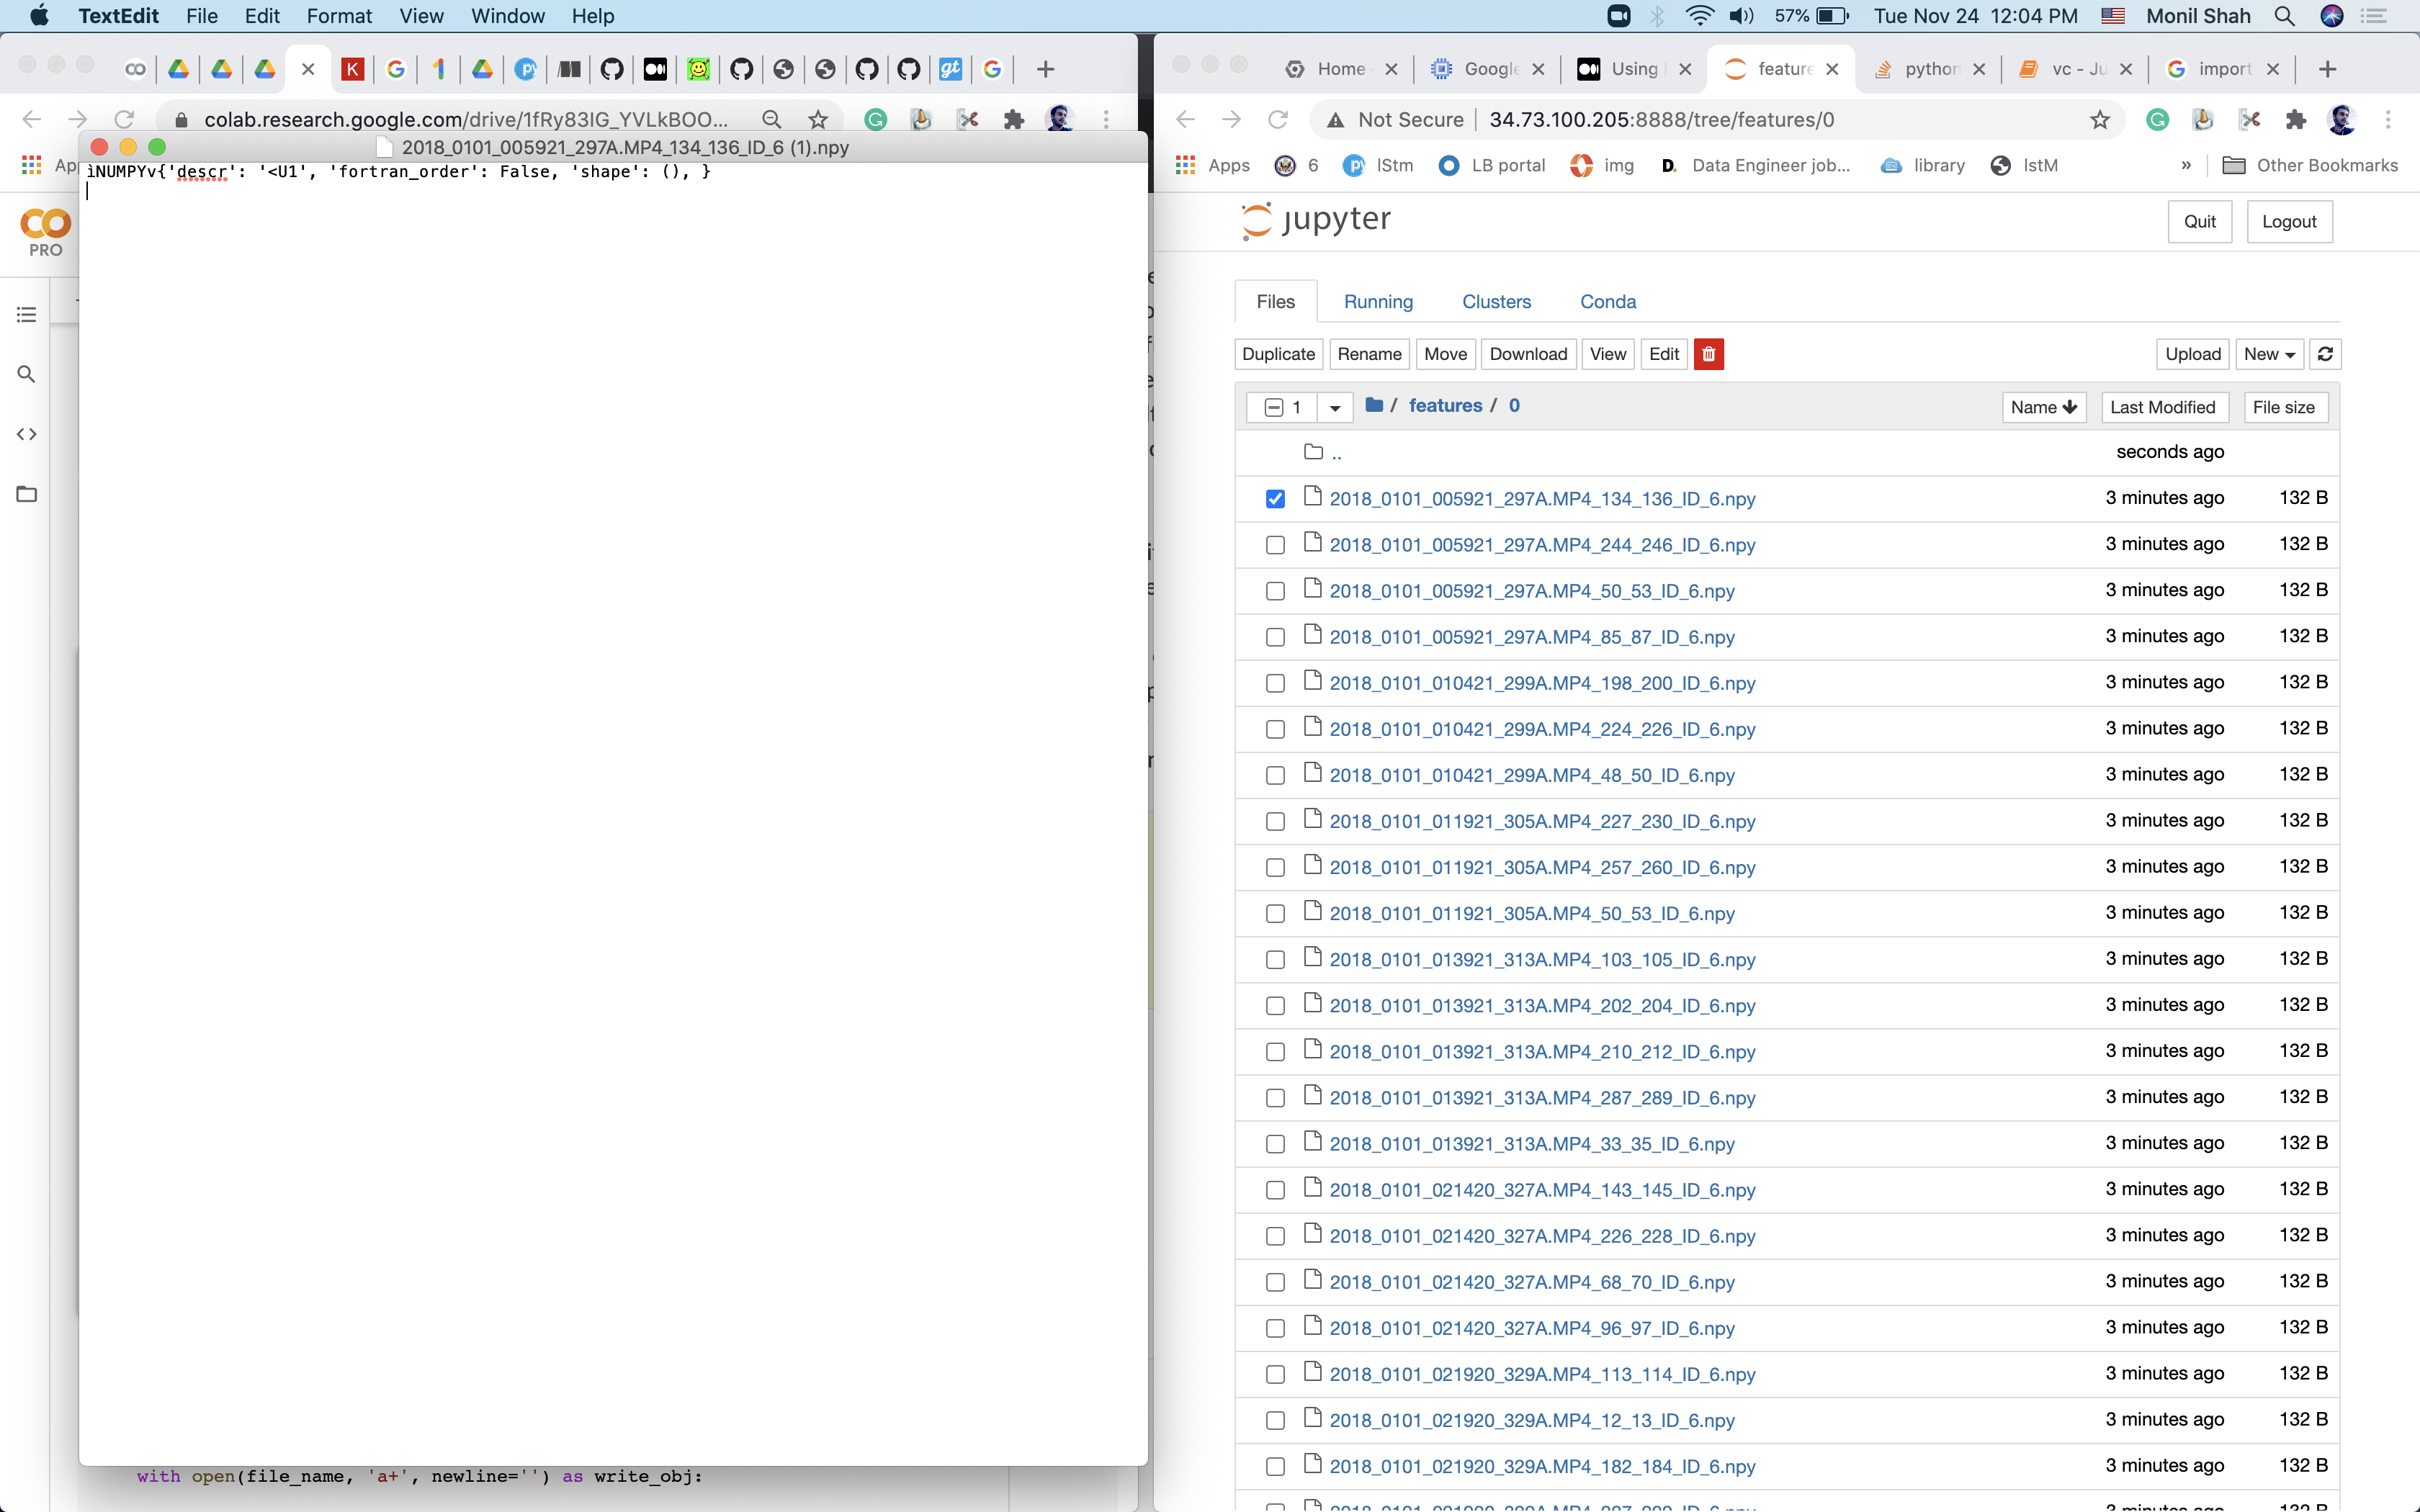
Task: Open Colab table of contents icon
Action: point(27,315)
